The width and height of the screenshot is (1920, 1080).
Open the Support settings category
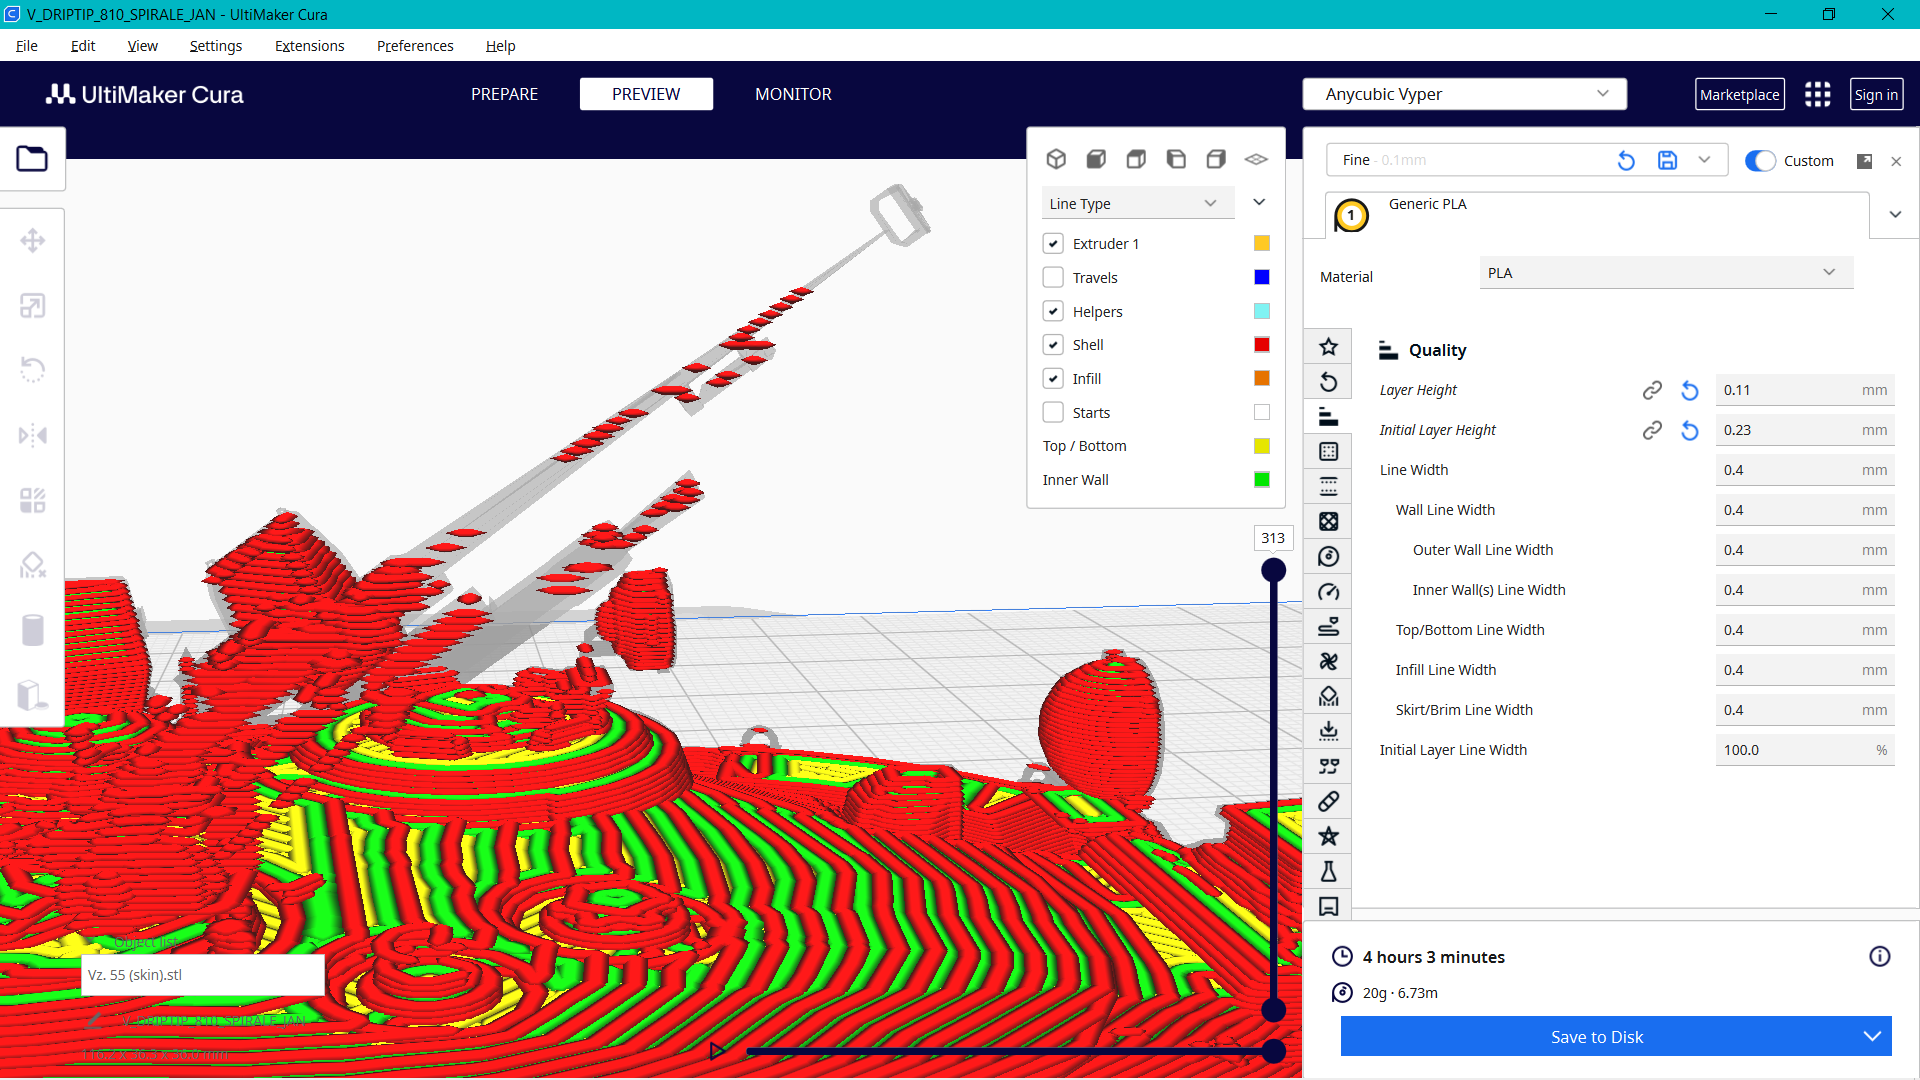[1328, 696]
